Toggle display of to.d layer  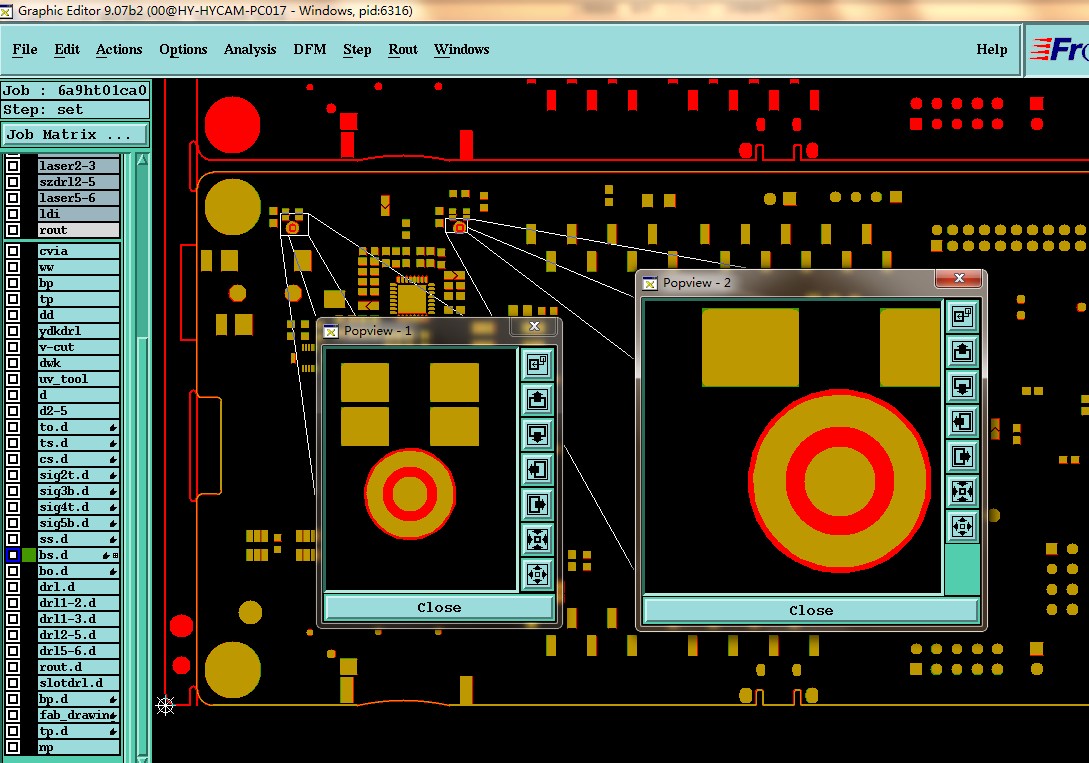tap(13, 427)
